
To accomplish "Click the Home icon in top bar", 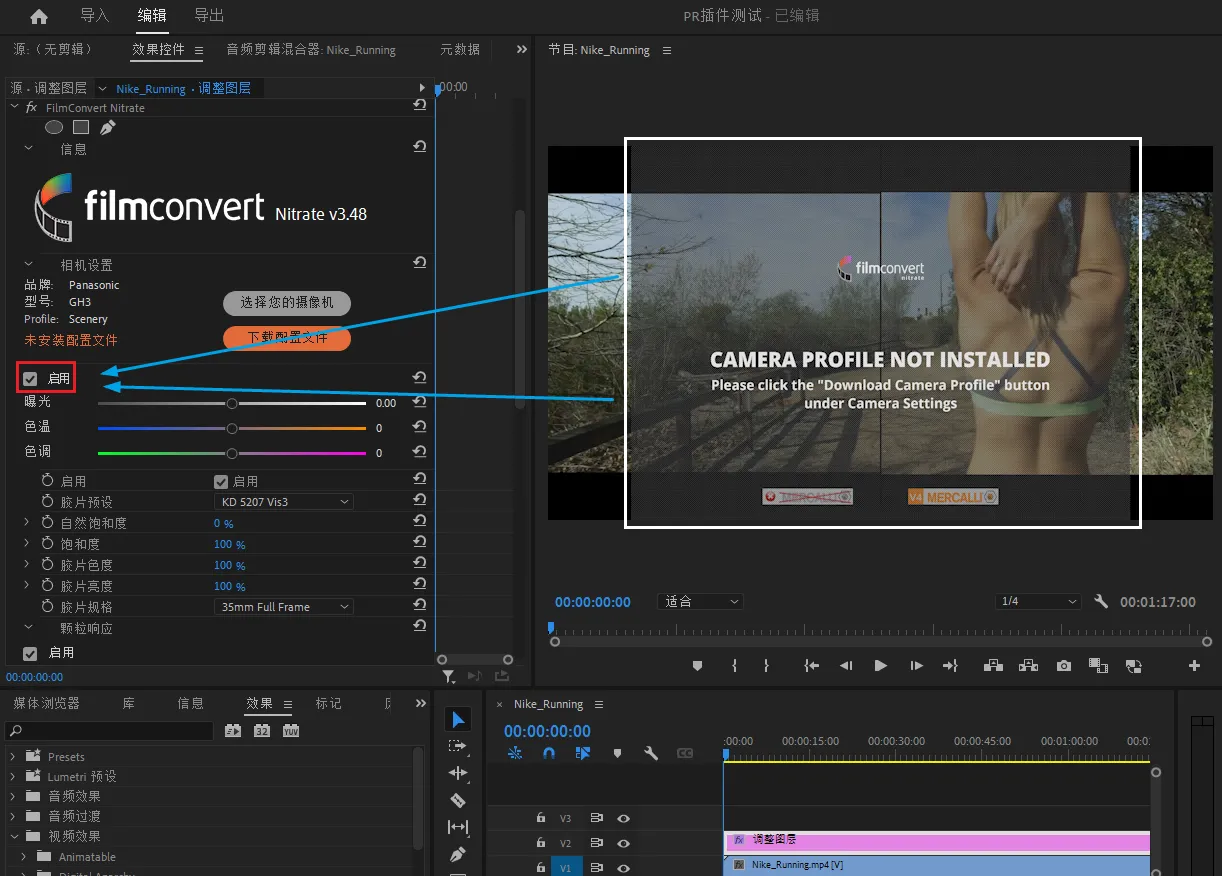I will coord(39,16).
